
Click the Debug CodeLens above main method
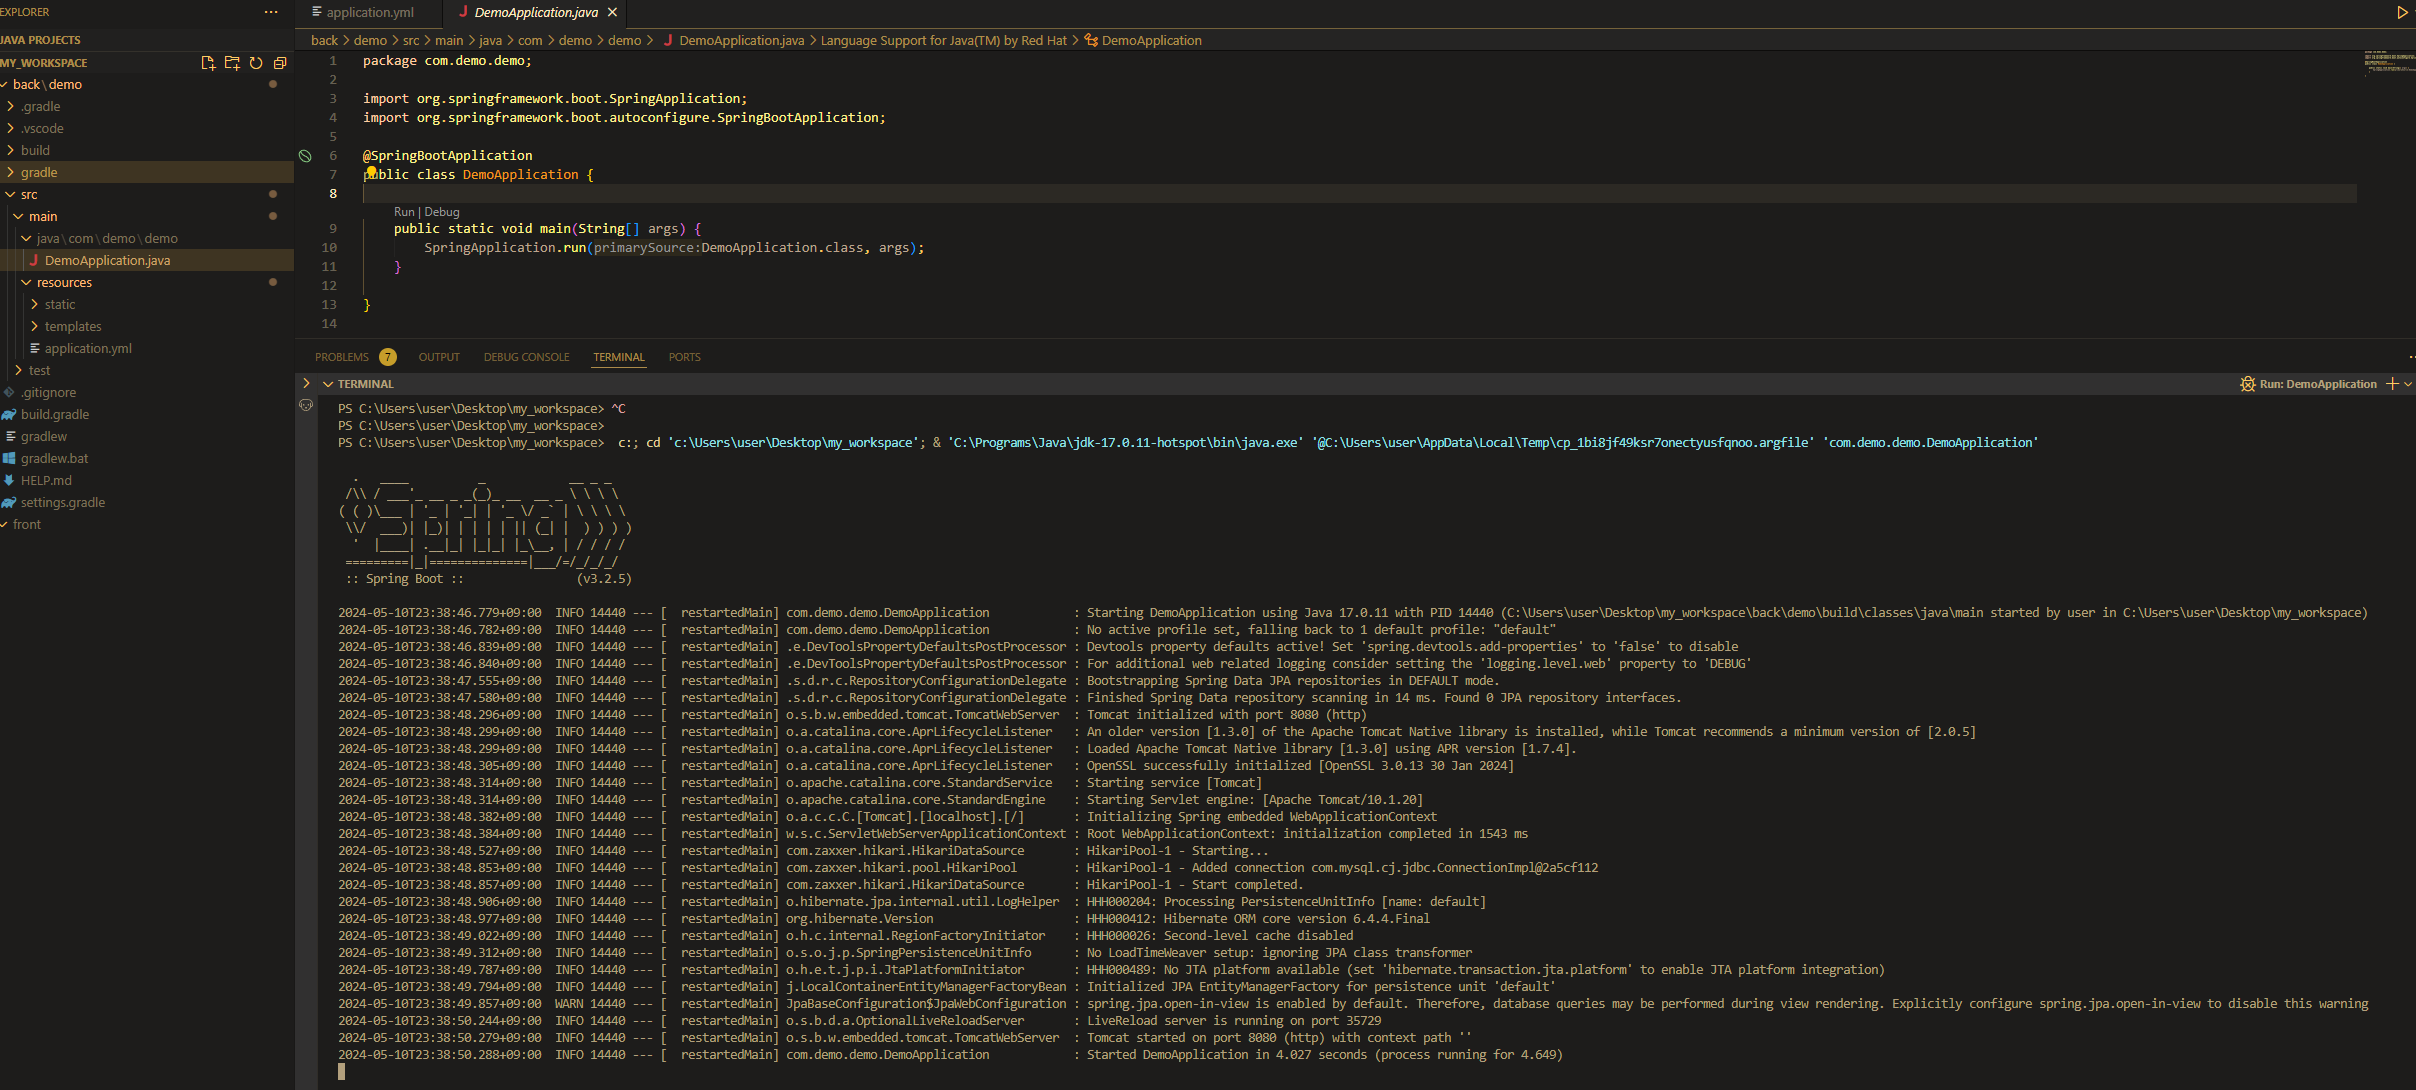click(442, 212)
